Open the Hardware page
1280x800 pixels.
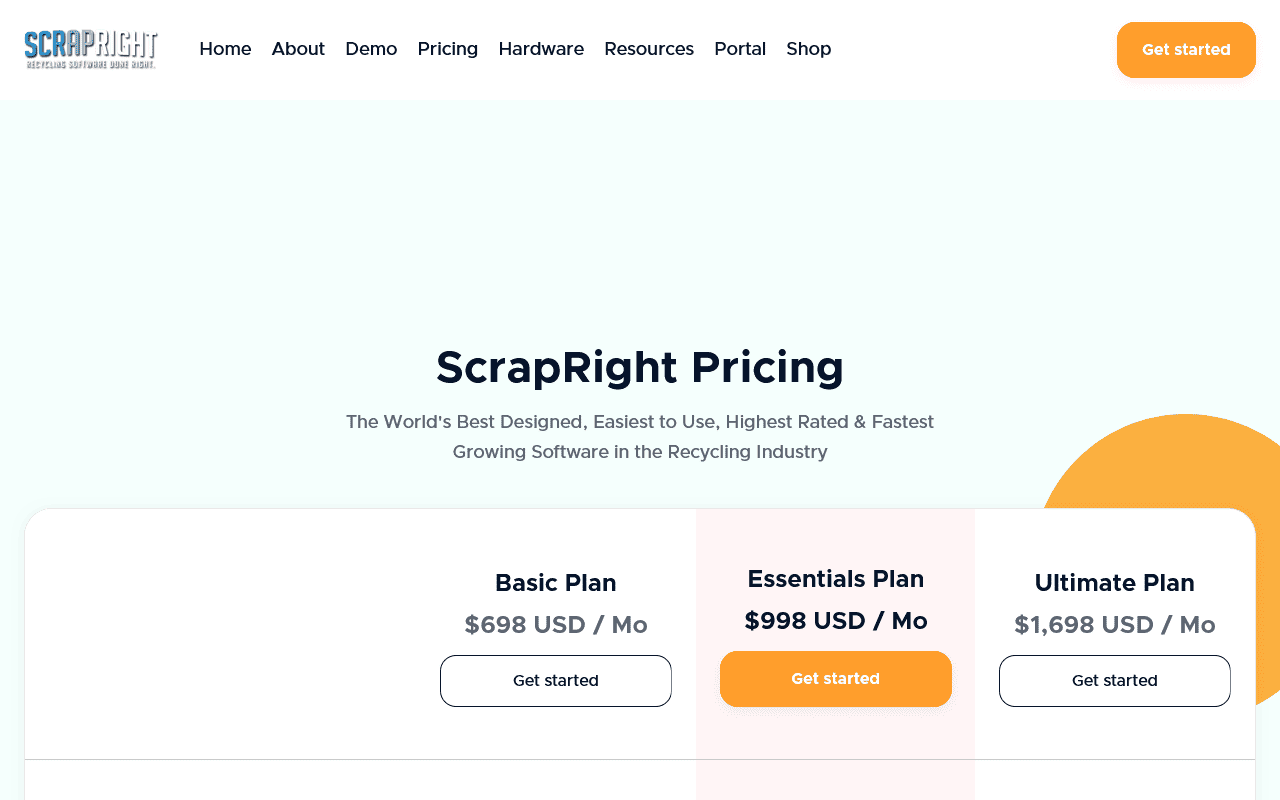click(x=541, y=48)
